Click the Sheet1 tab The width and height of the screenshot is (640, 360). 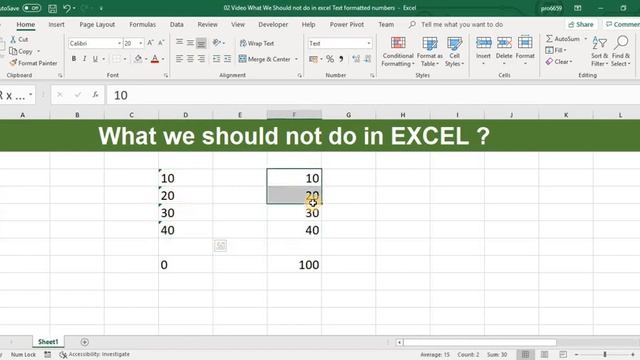[48, 342]
